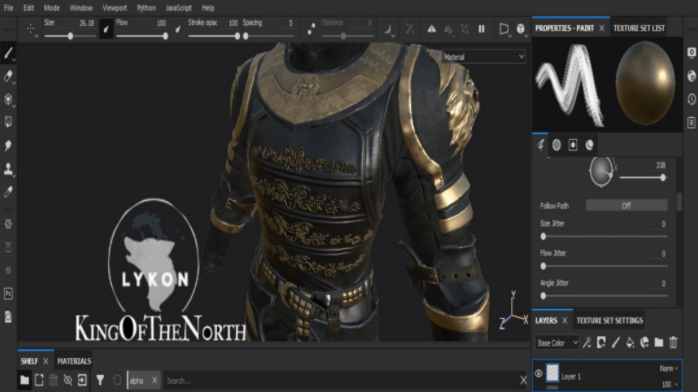Select the Clone stamp tool
698x392 pixels.
click(x=8, y=169)
